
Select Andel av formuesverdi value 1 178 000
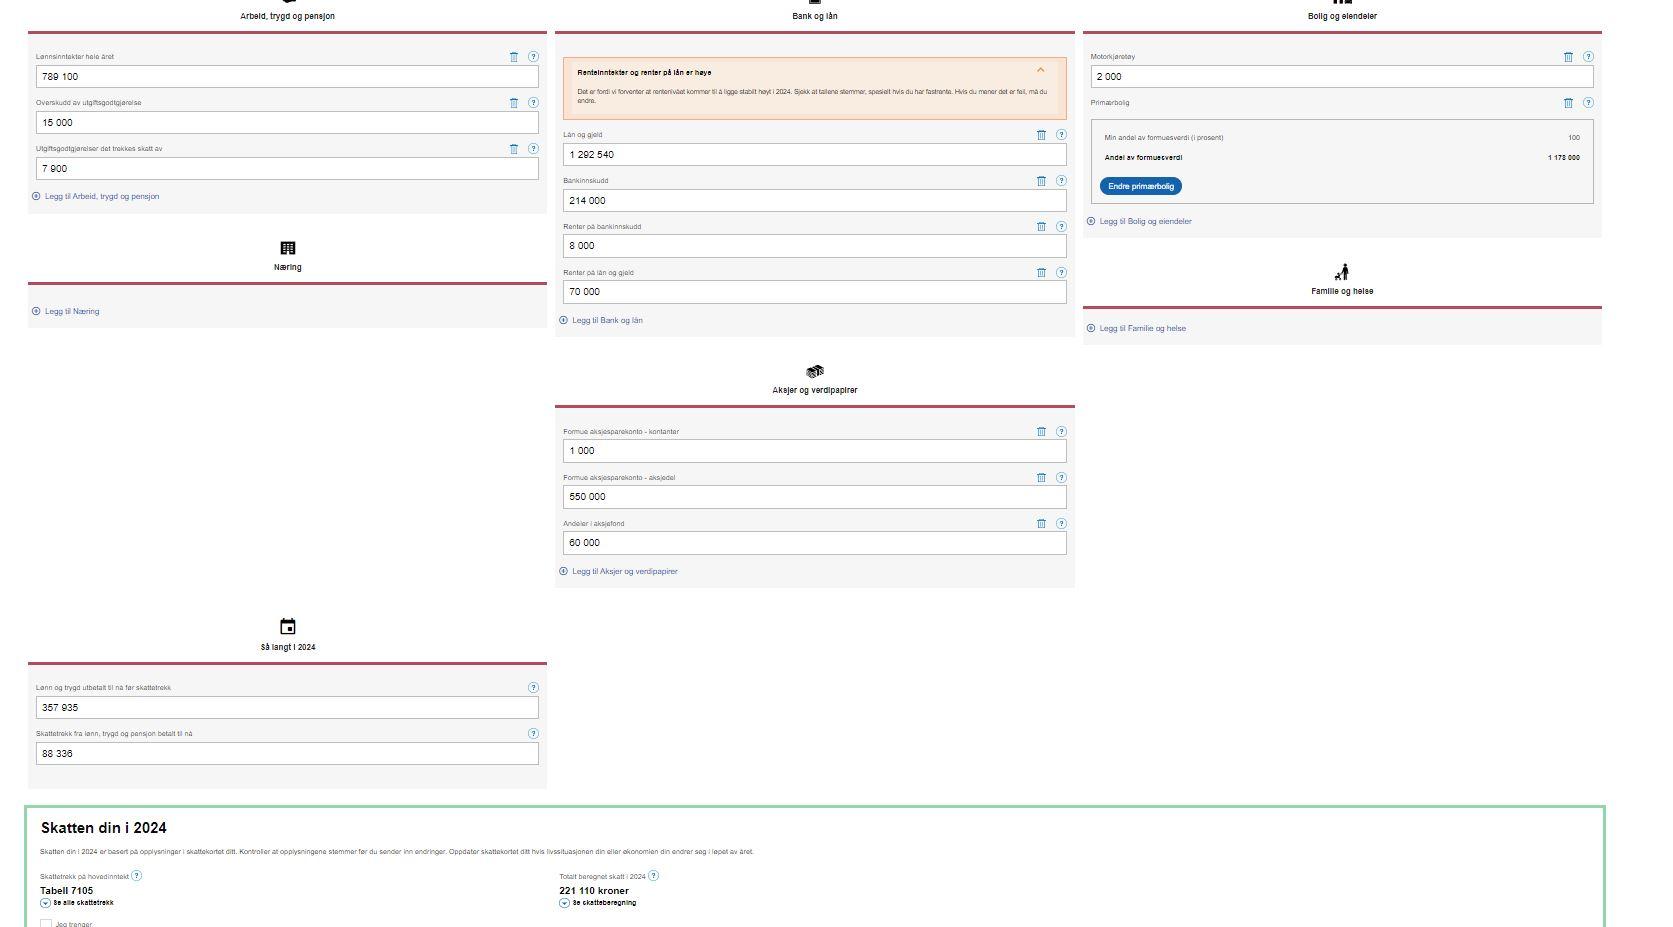[x=1564, y=158]
